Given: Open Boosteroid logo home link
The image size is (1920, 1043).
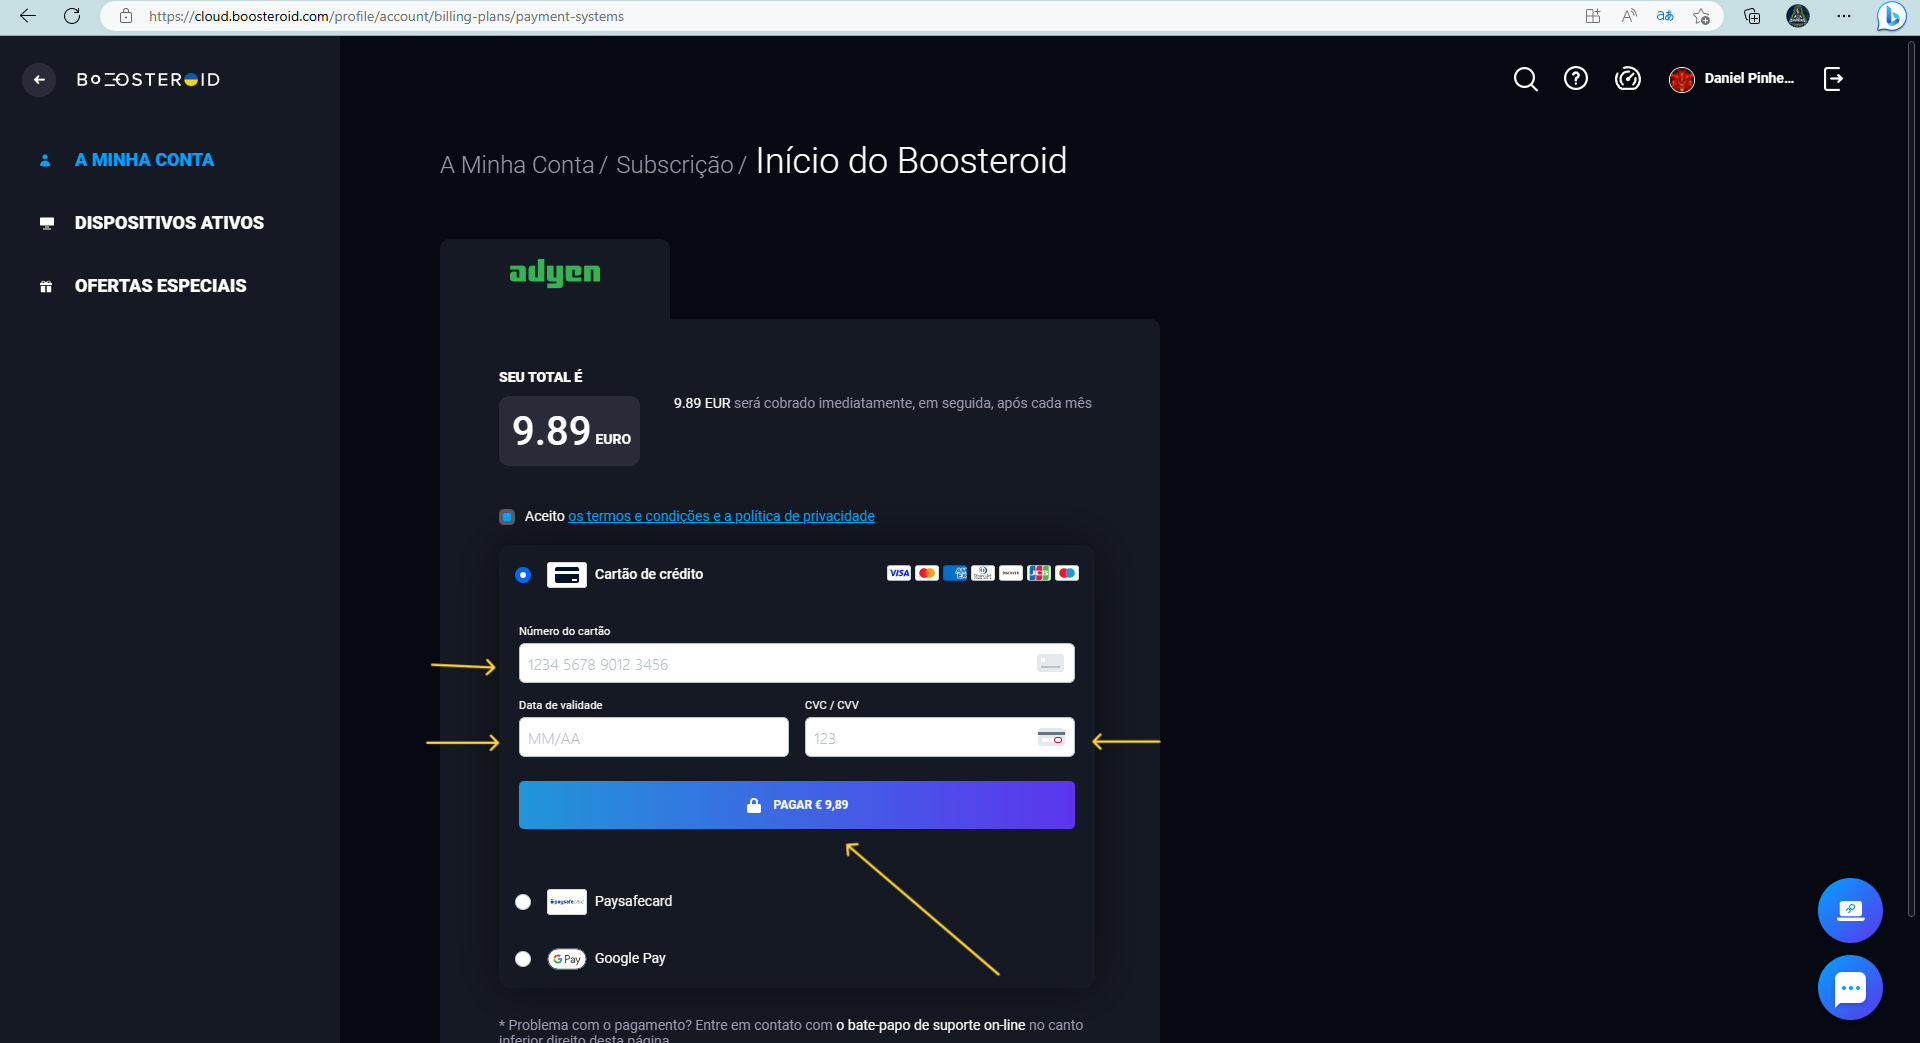Looking at the screenshot, I should 148,79.
